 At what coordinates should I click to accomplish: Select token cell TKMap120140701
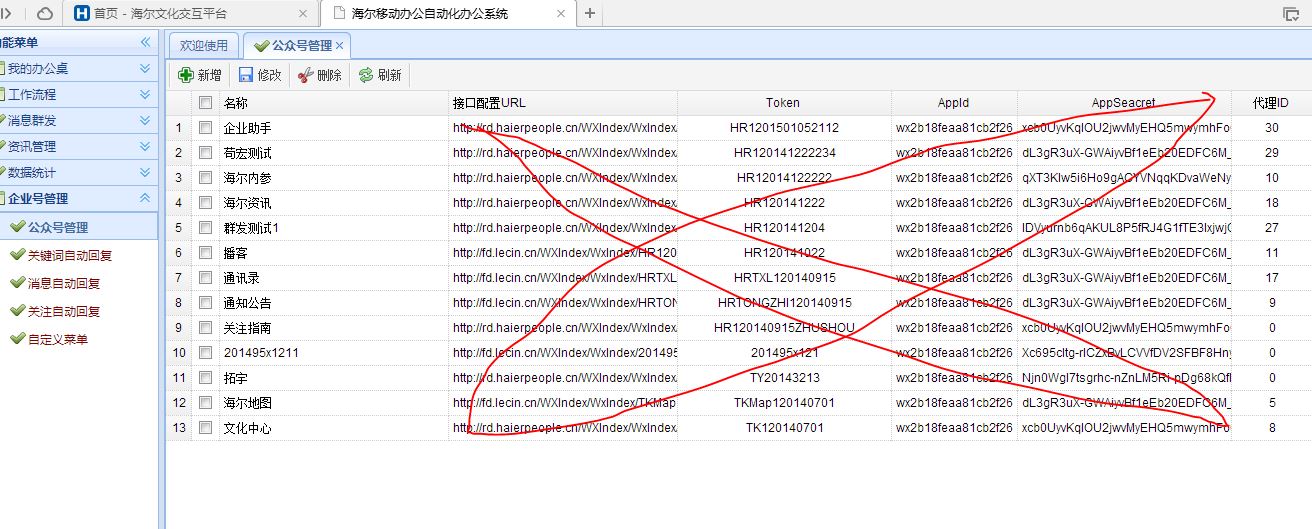pyautogui.click(x=784, y=403)
